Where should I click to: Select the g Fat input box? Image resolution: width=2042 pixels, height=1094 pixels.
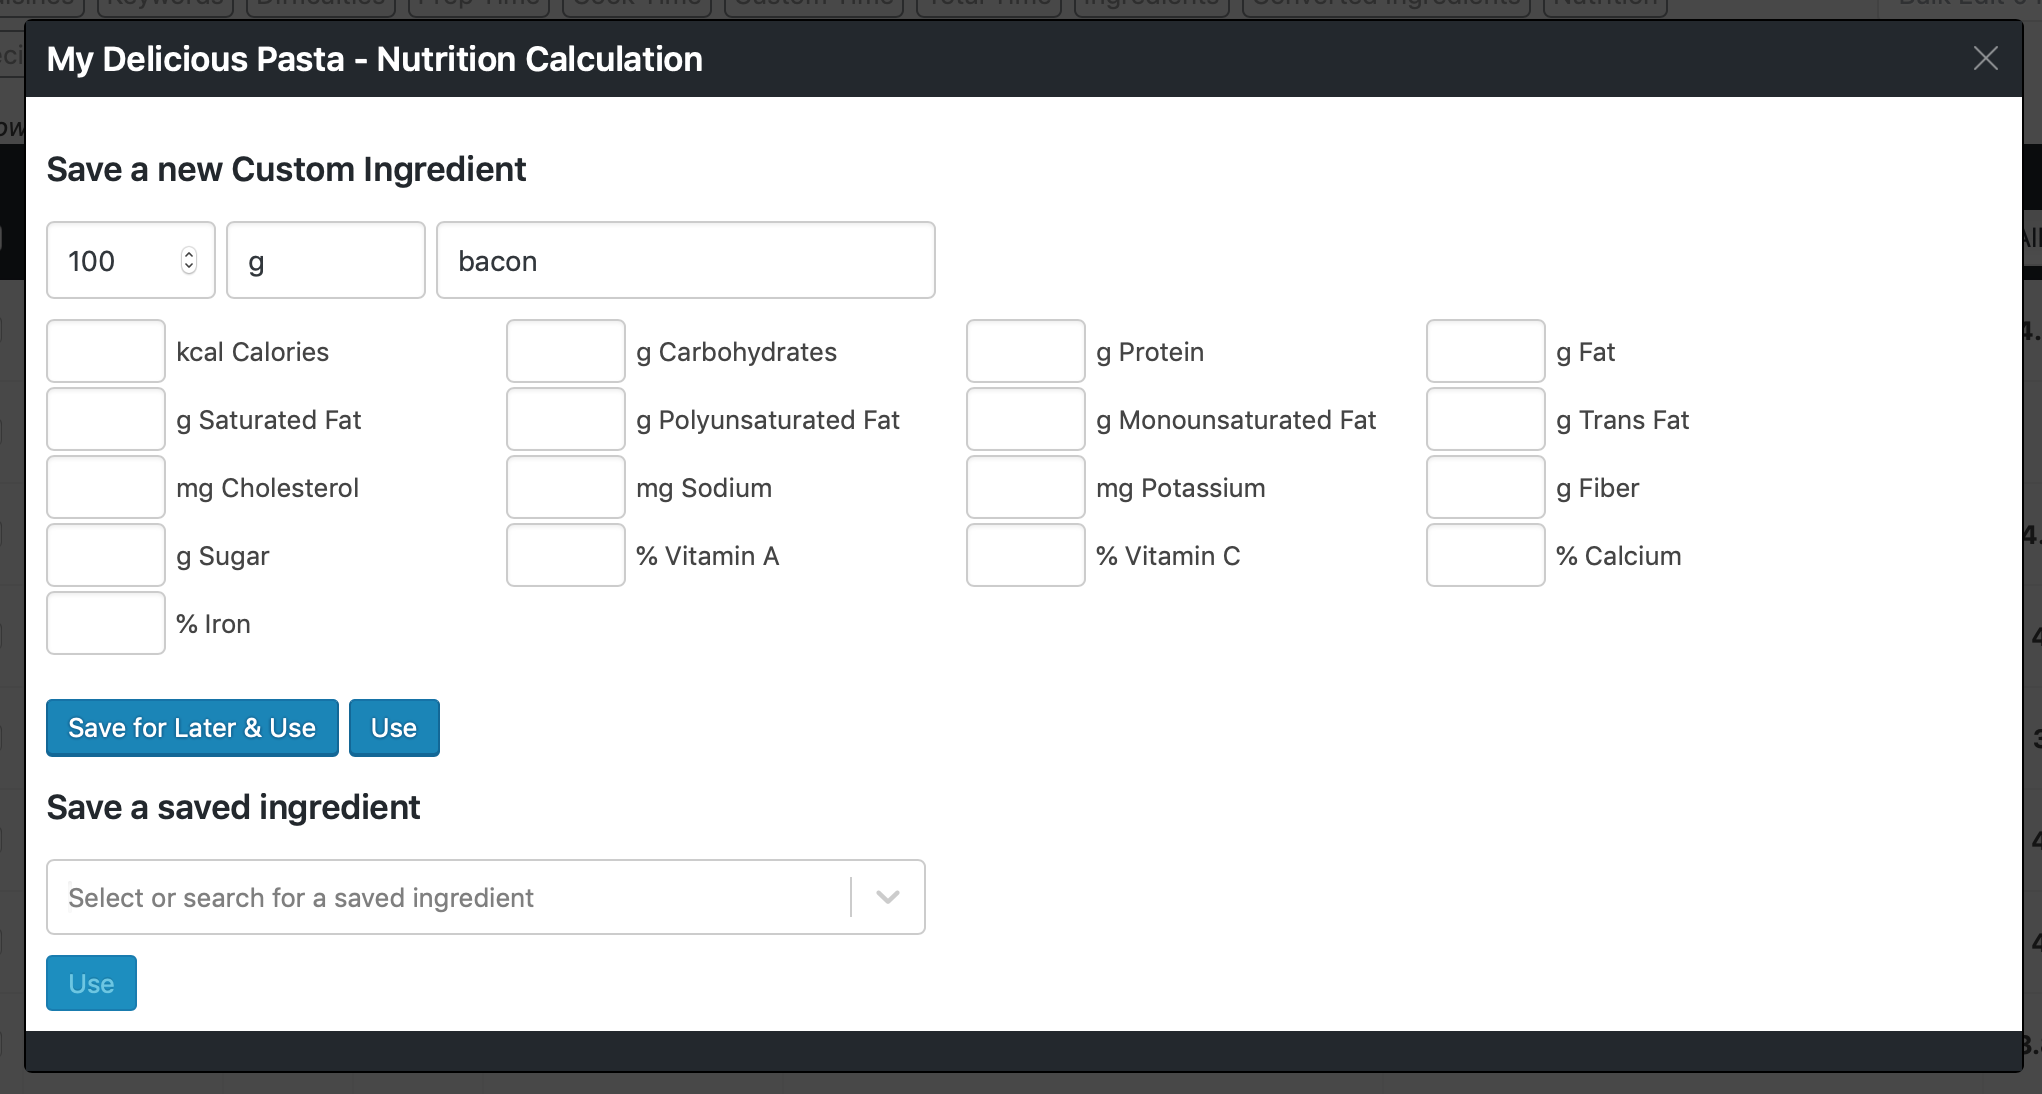coord(1486,351)
